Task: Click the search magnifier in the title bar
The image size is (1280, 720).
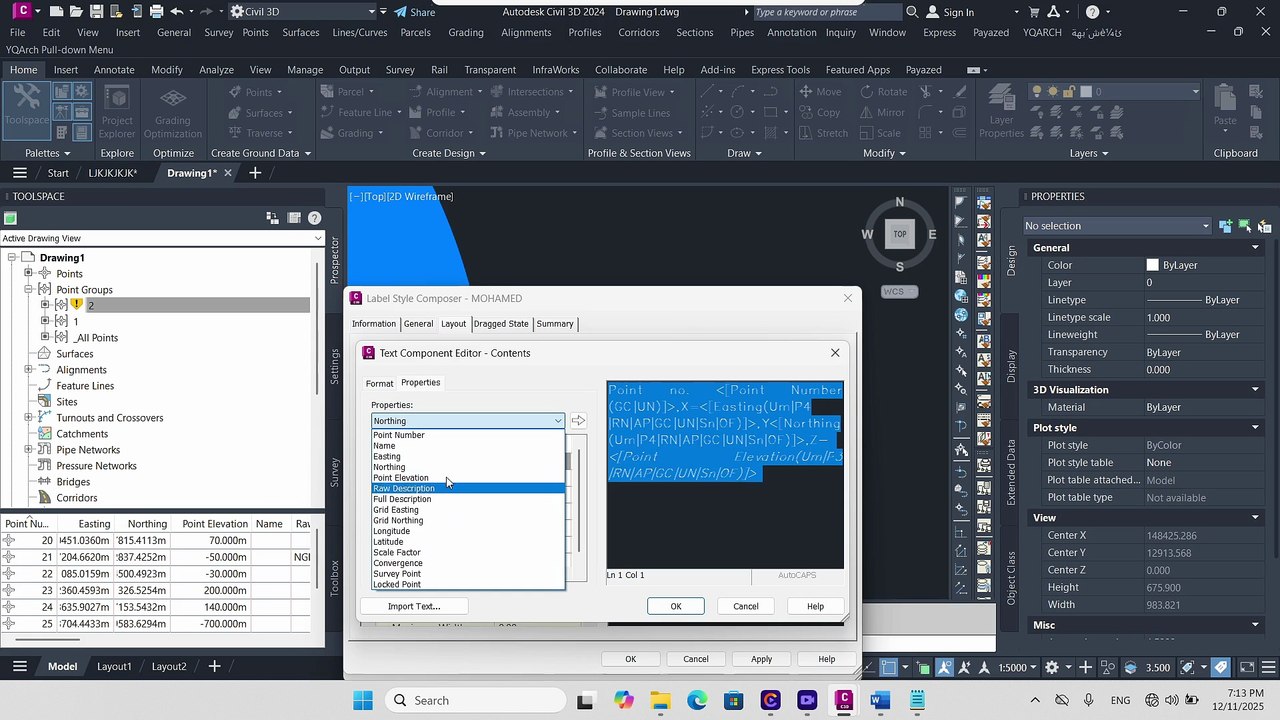Action: (912, 12)
